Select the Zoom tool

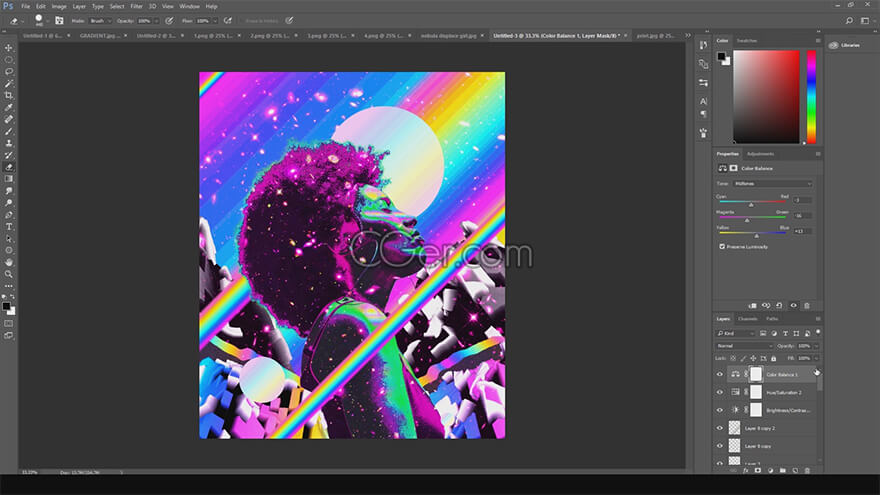point(8,274)
